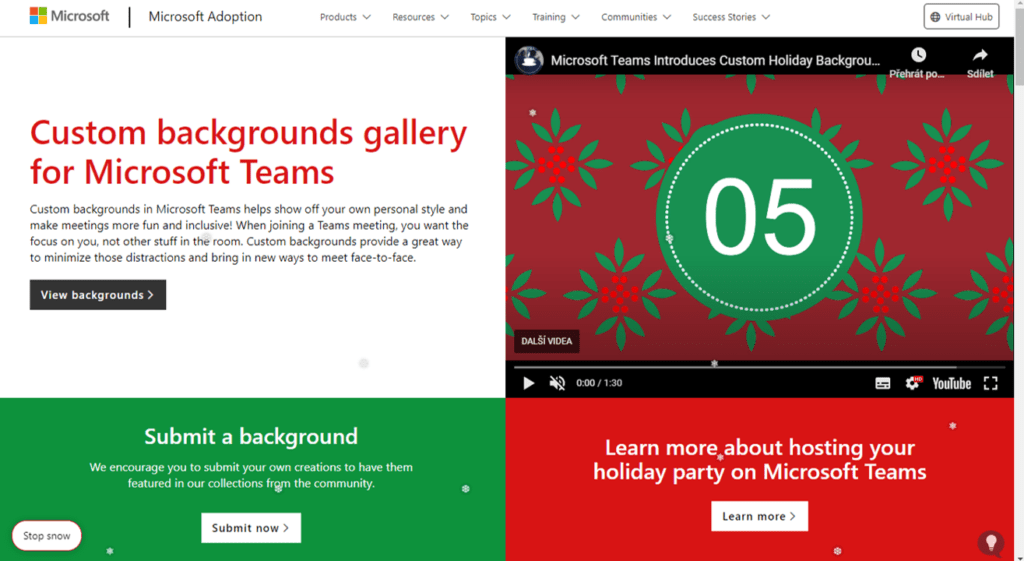Enter fullscreen mode for the video
The width and height of the screenshot is (1024, 561).
coord(990,383)
